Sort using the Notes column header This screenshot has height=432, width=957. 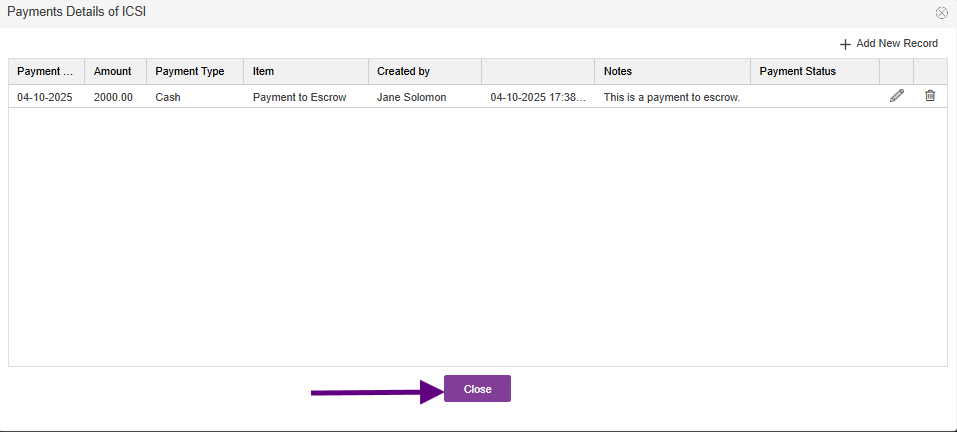pos(618,72)
